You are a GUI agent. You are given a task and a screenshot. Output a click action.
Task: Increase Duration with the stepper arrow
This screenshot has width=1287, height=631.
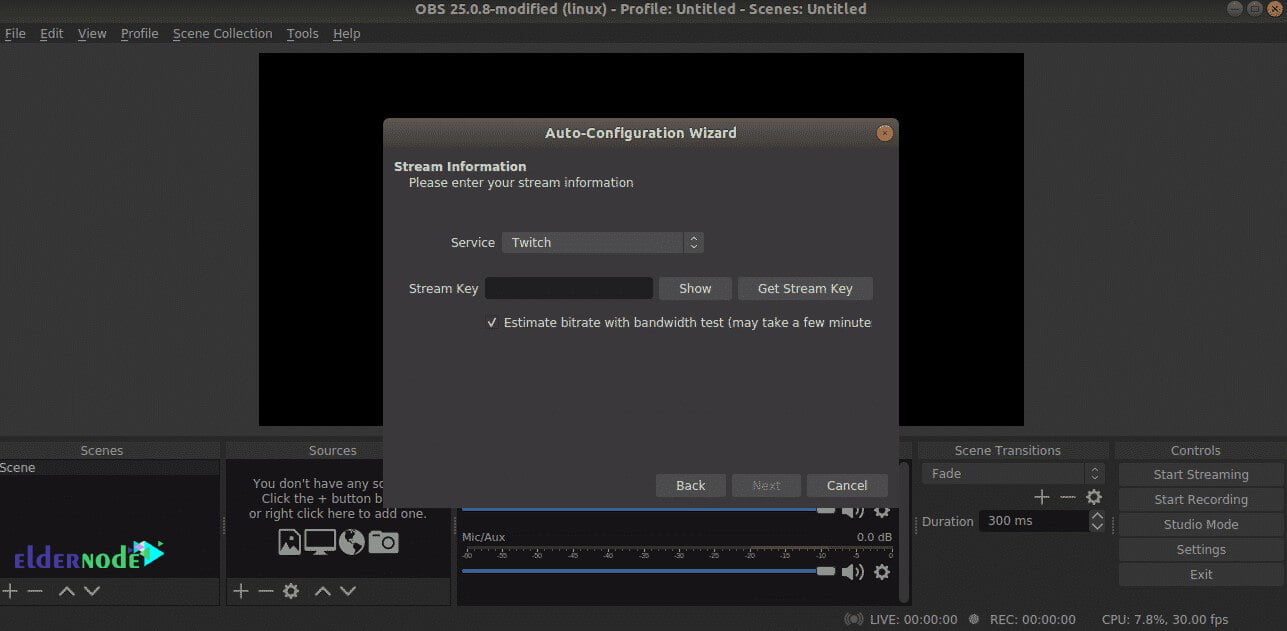tap(1097, 515)
